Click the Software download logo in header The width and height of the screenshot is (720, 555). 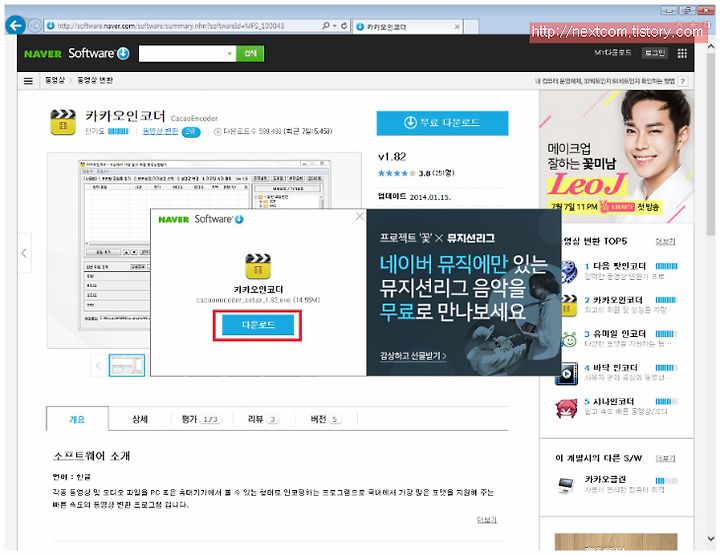pos(99,53)
